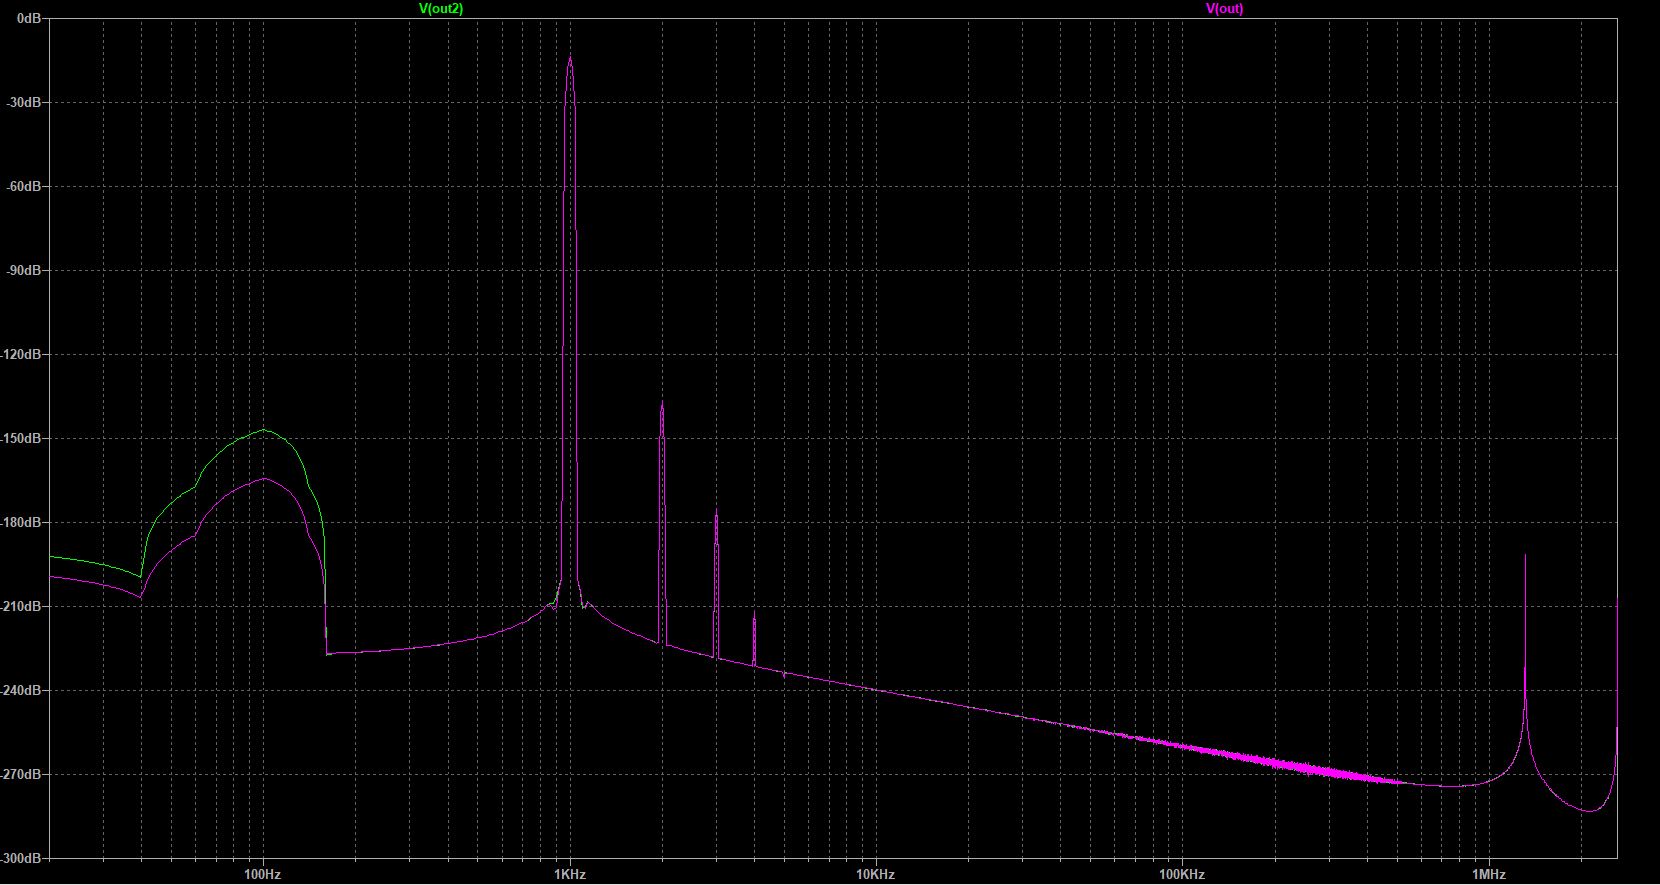1660x885 pixels.
Task: Click the 1KHz frequency axis label
Action: pos(570,874)
